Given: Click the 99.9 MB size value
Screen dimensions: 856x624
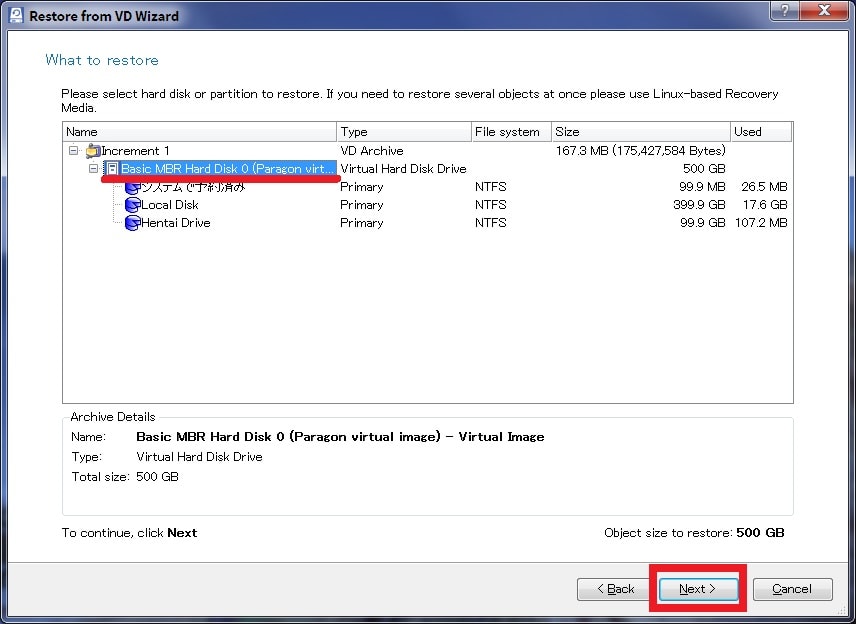Looking at the screenshot, I should [702, 187].
